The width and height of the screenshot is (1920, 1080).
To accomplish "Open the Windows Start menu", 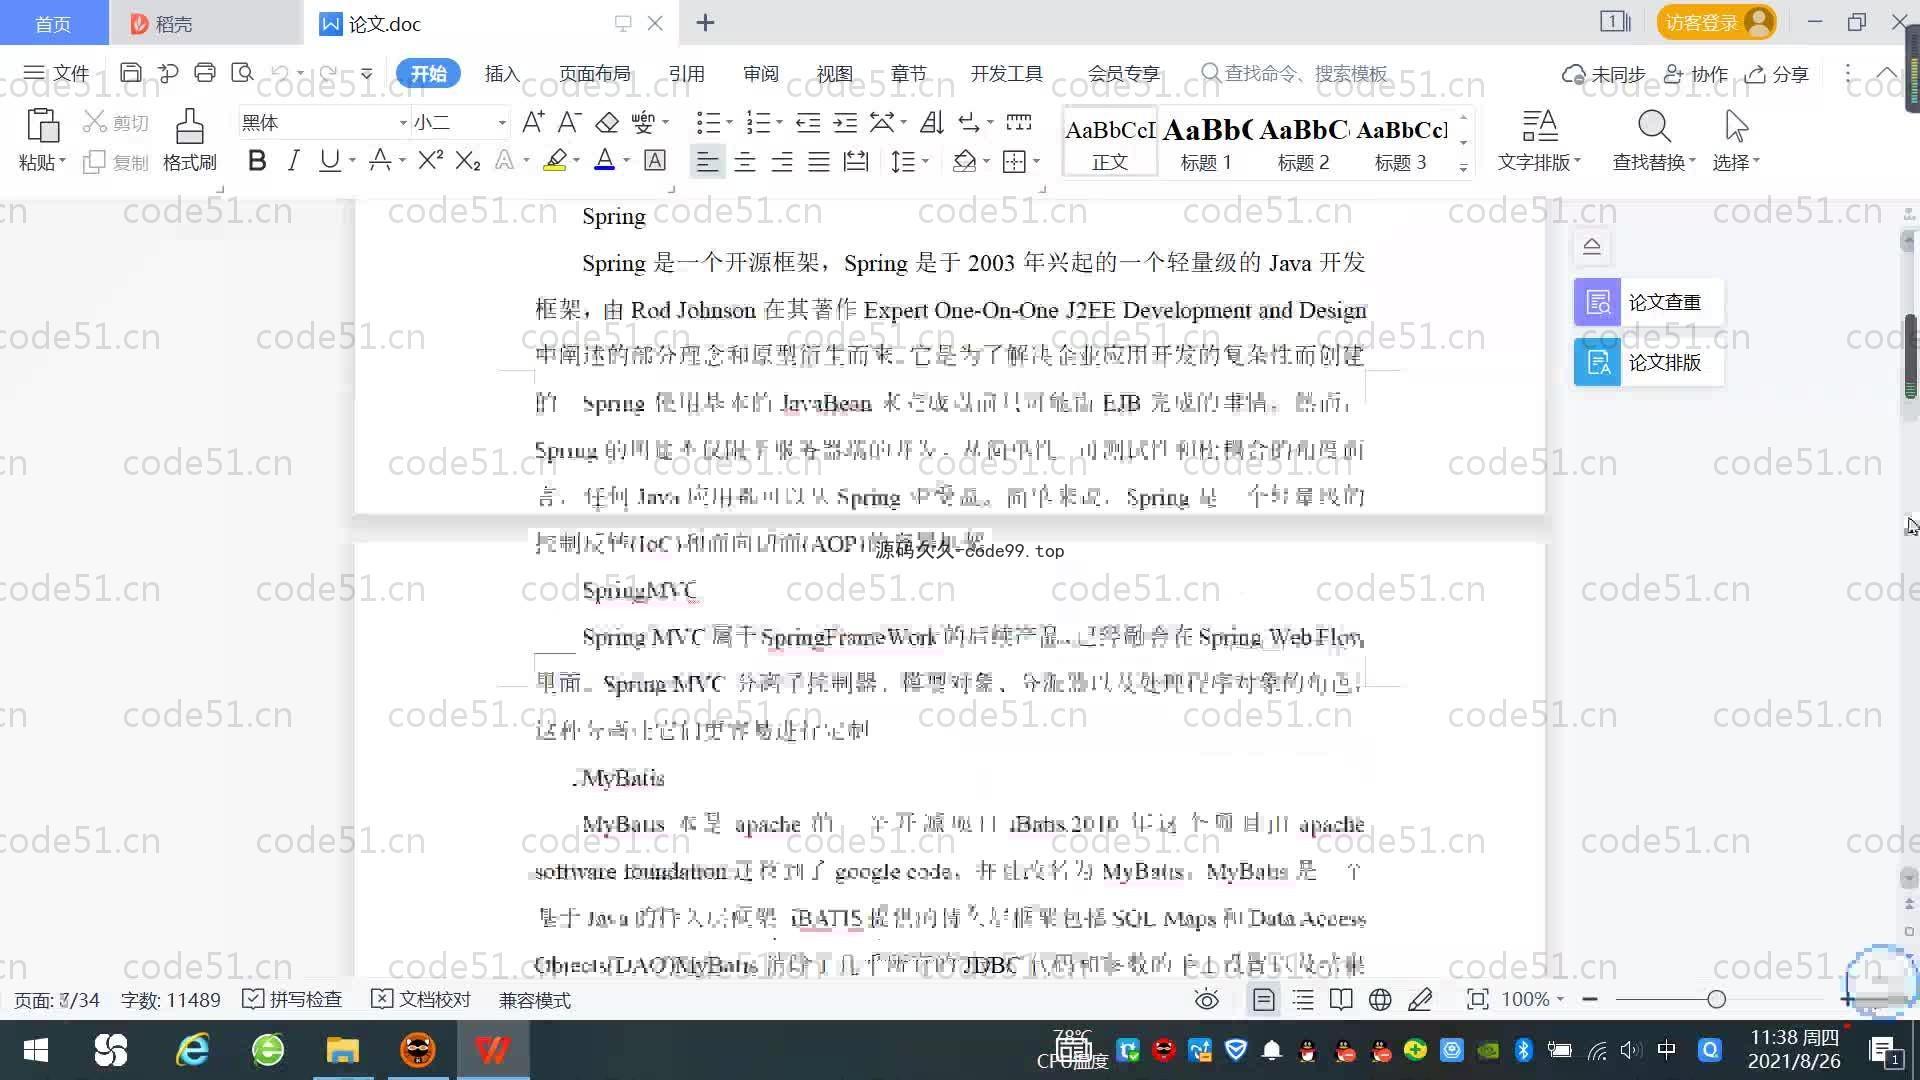I will tap(36, 1050).
